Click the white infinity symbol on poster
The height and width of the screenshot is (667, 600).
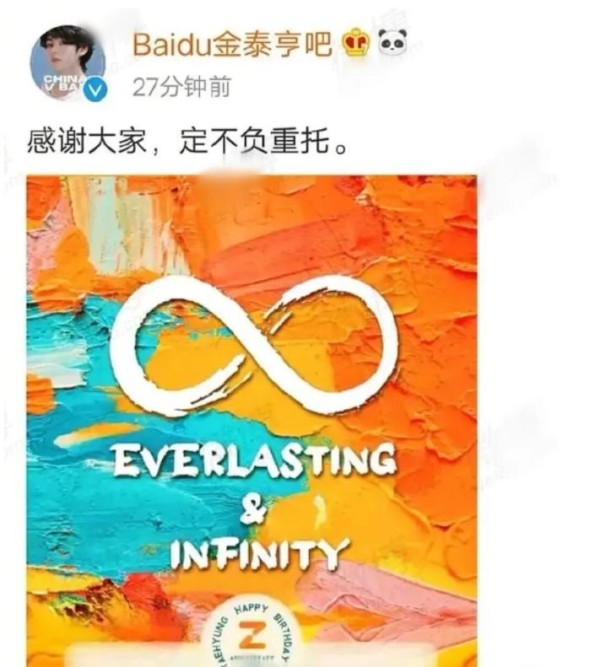pos(254,345)
